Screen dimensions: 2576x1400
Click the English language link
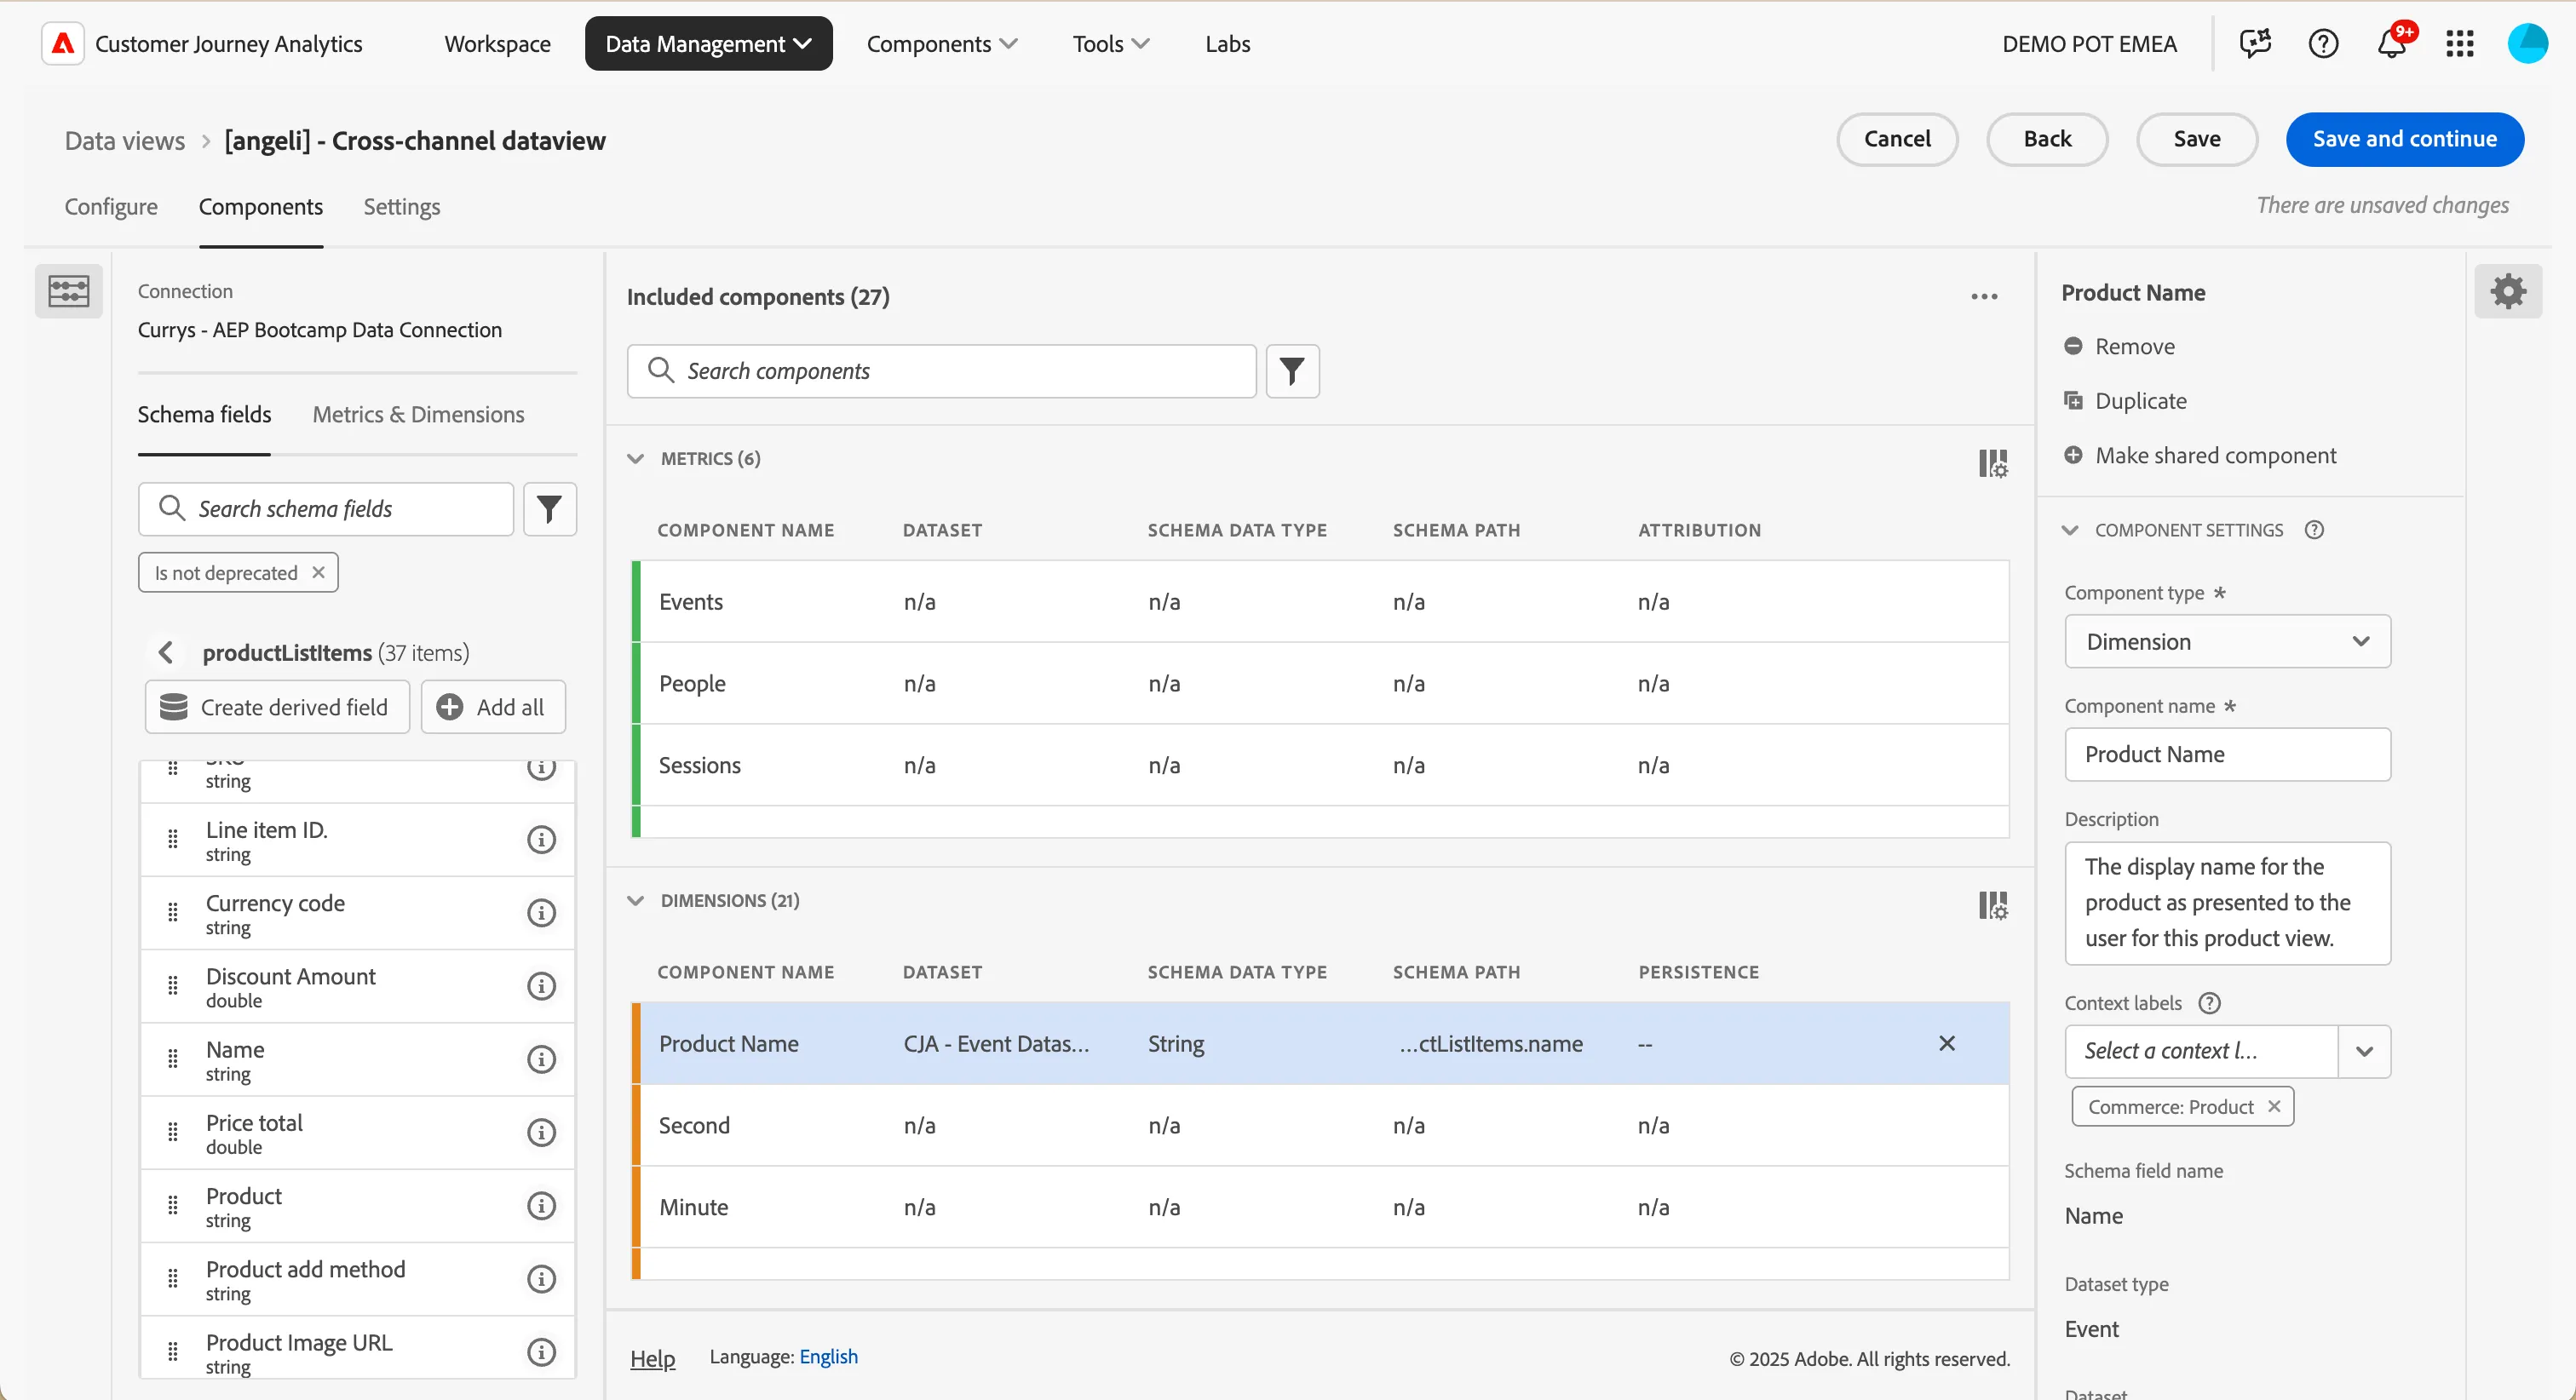coord(828,1357)
